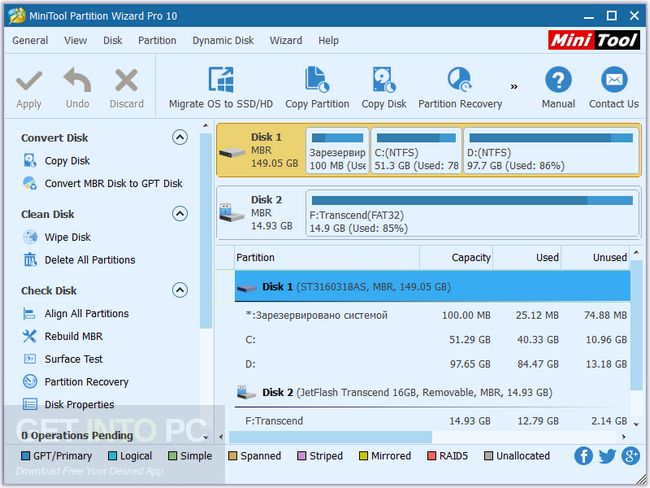This screenshot has width=650, height=488.
Task: Select the F:Transcend partition row
Action: pyautogui.click(x=432, y=421)
